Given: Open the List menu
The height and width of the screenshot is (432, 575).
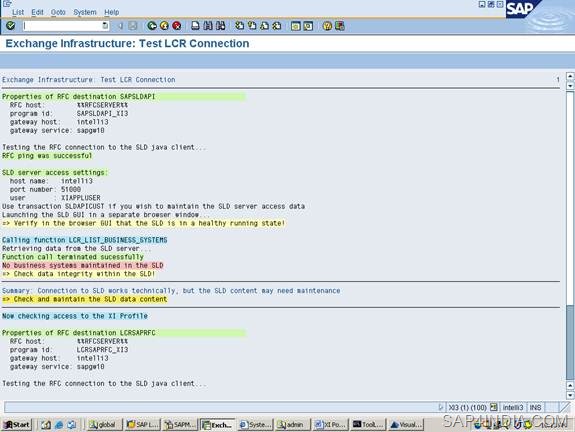Looking at the screenshot, I should click(x=18, y=12).
